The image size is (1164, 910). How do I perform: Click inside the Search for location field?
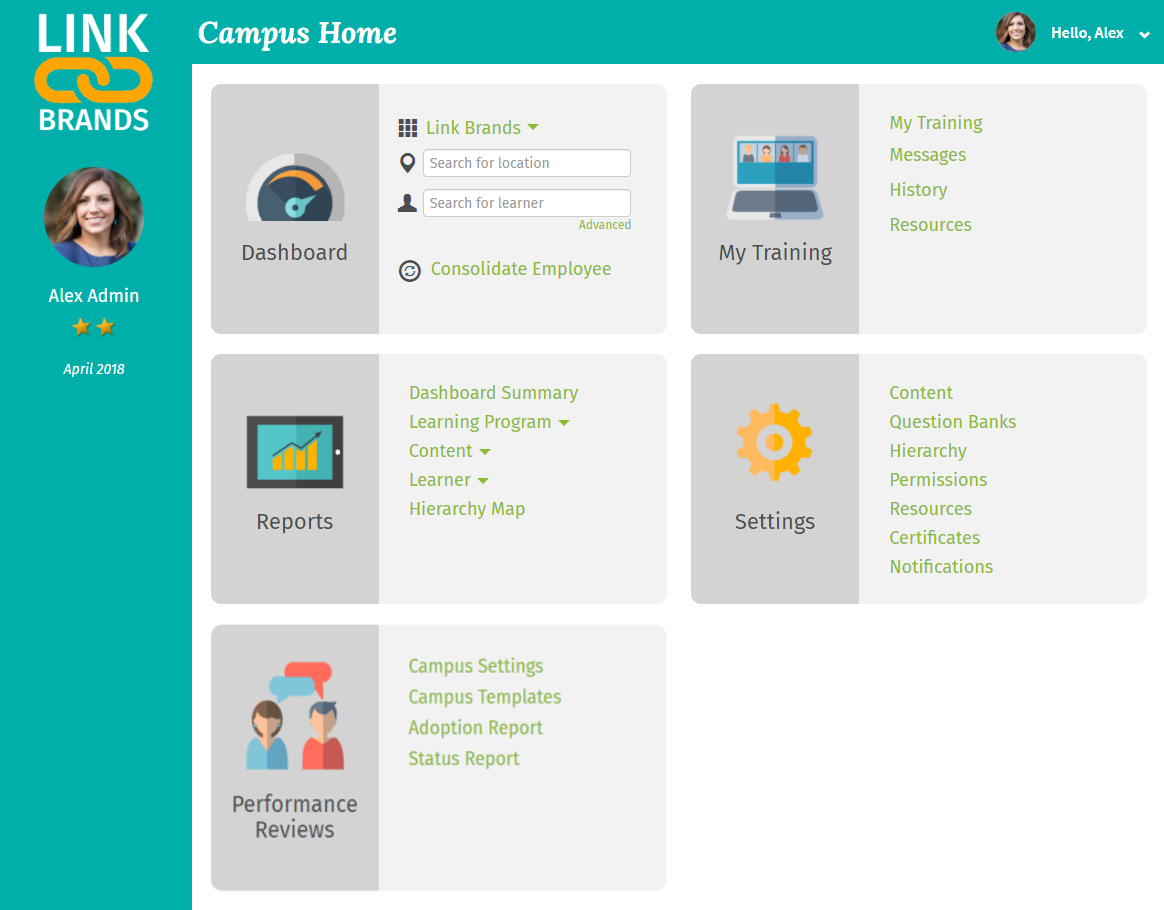point(527,162)
